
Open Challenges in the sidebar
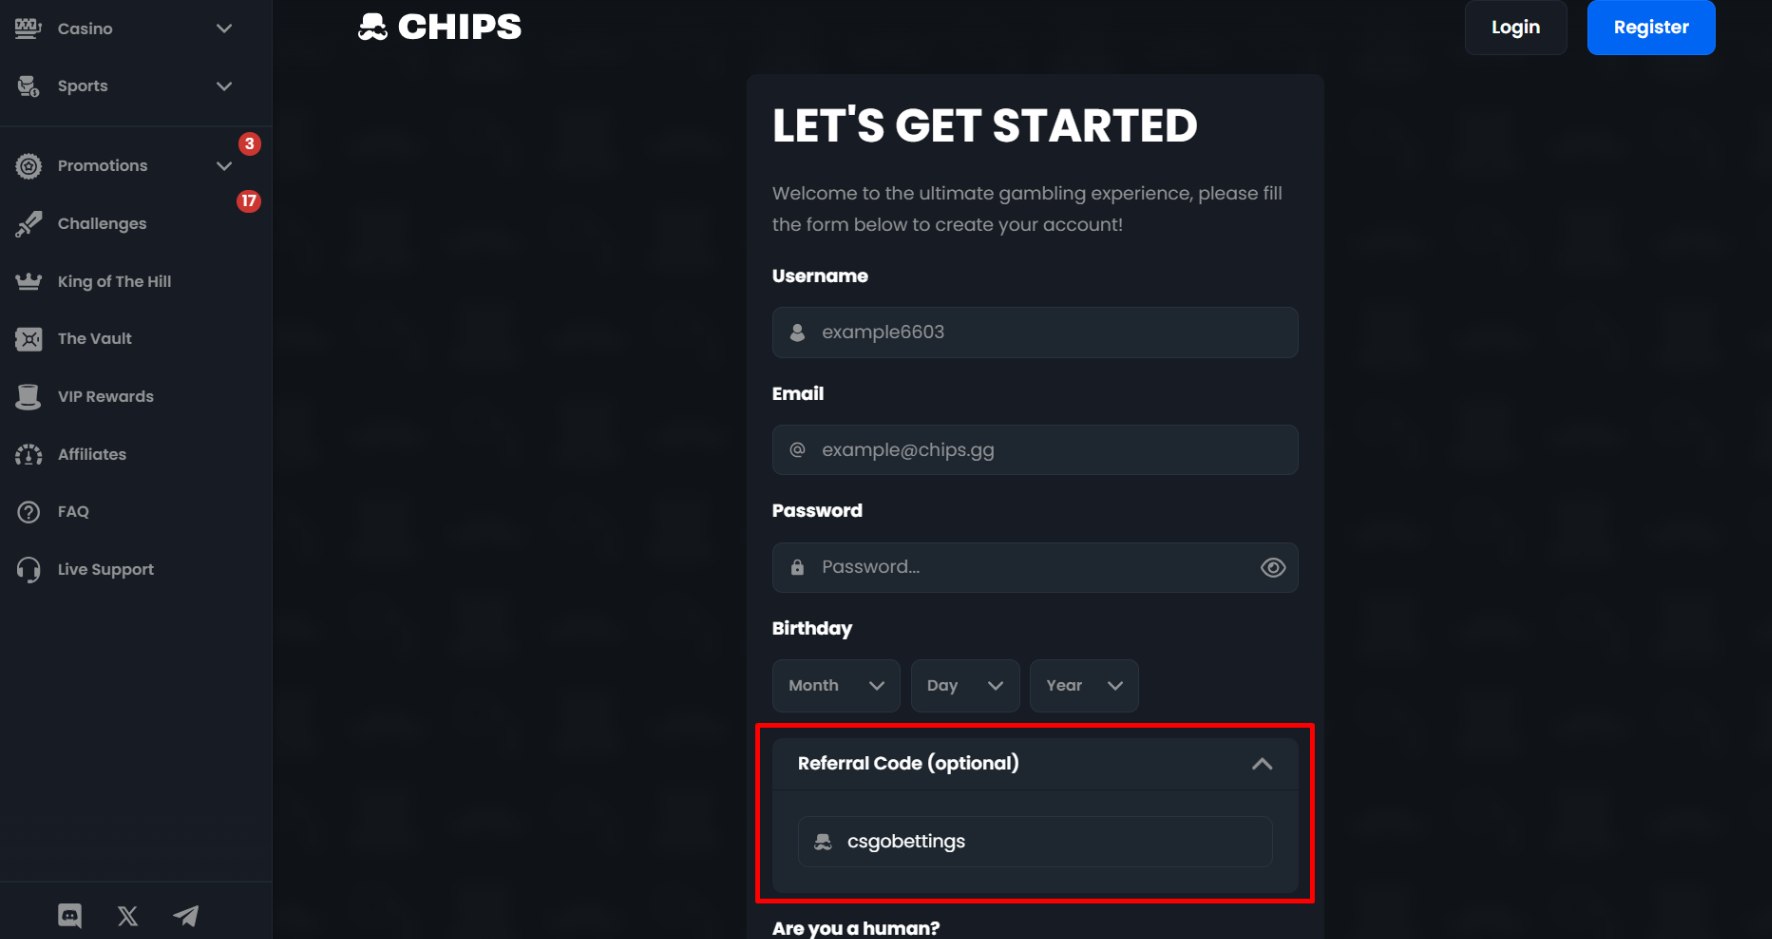tap(102, 224)
